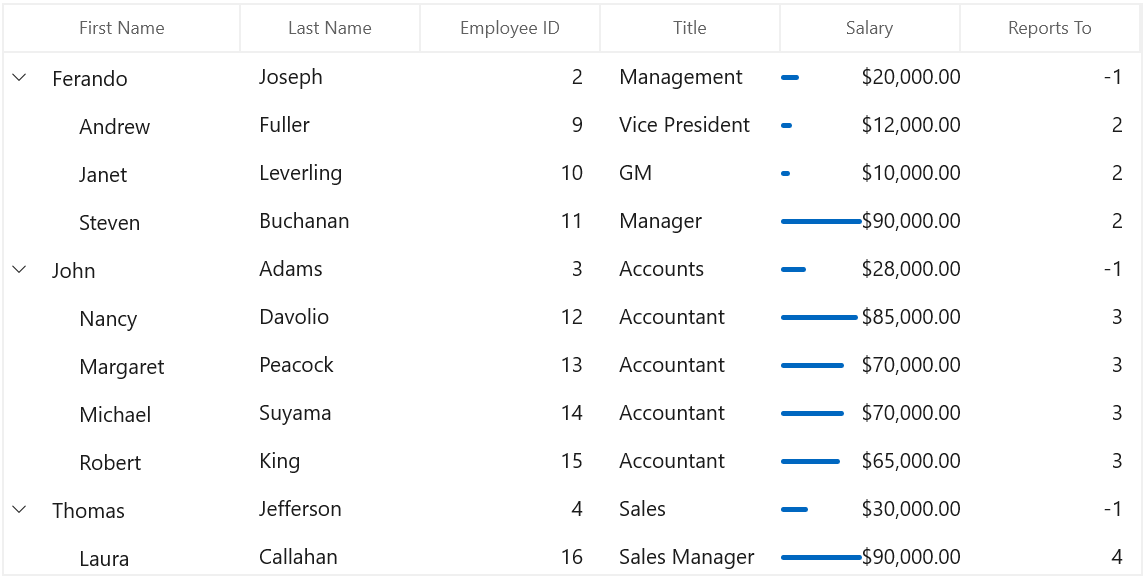Screen dimensions: 1146x579
Task: Select first name cell Laura
Action: click(105, 559)
